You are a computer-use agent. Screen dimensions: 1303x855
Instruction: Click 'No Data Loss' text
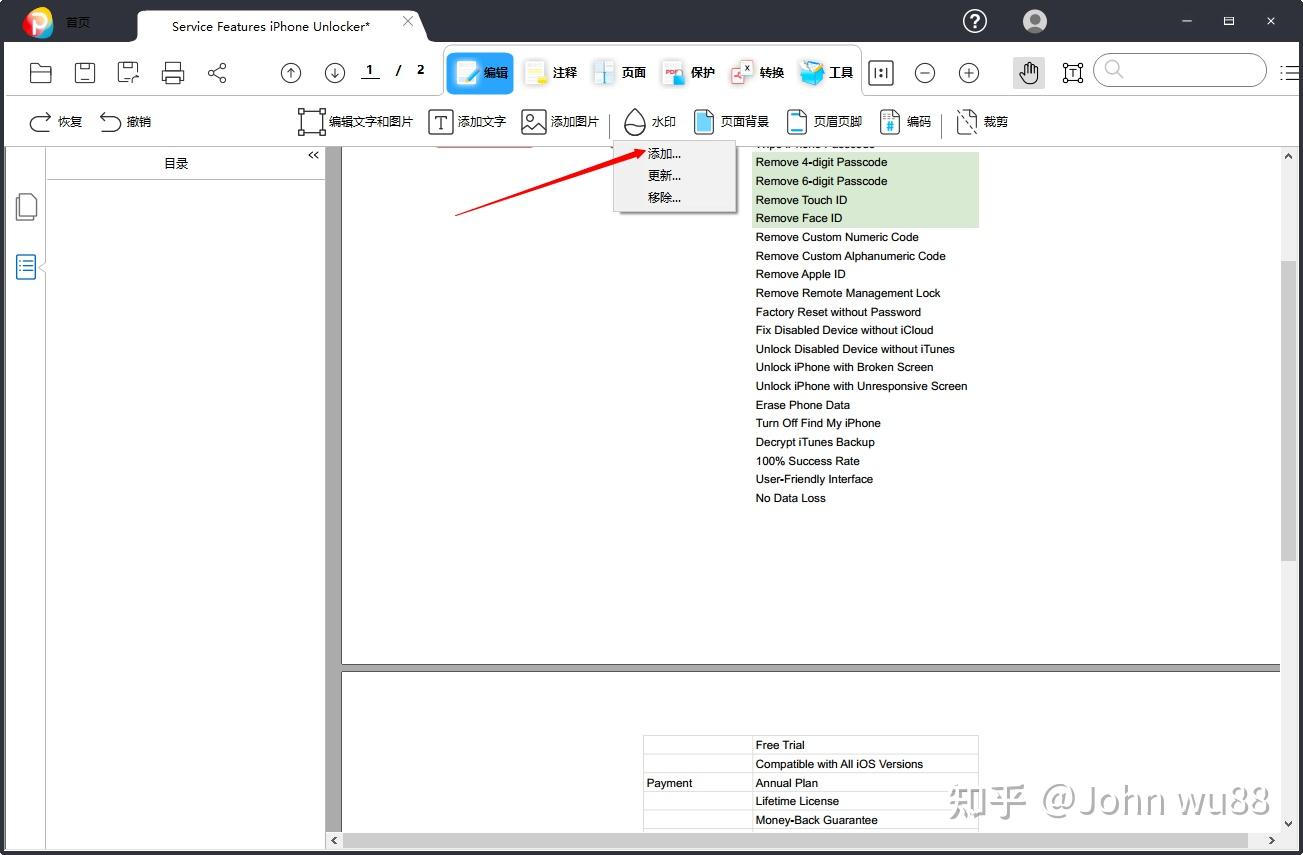click(x=790, y=498)
